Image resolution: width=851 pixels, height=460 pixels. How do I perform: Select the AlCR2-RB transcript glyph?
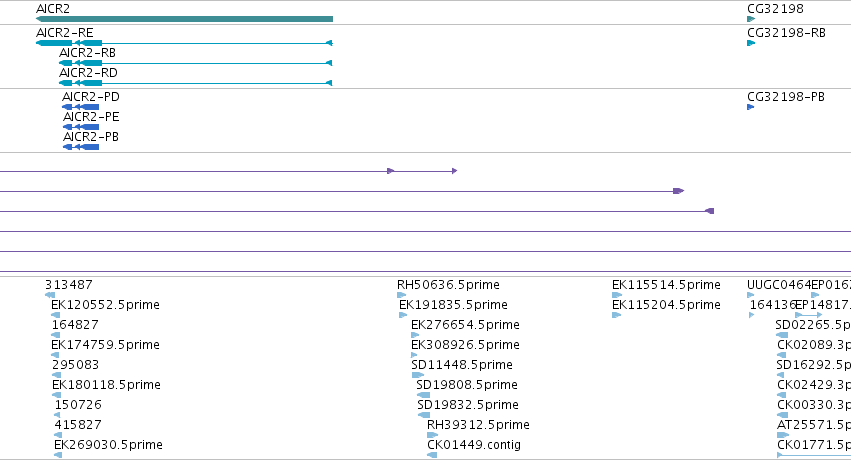(195, 63)
